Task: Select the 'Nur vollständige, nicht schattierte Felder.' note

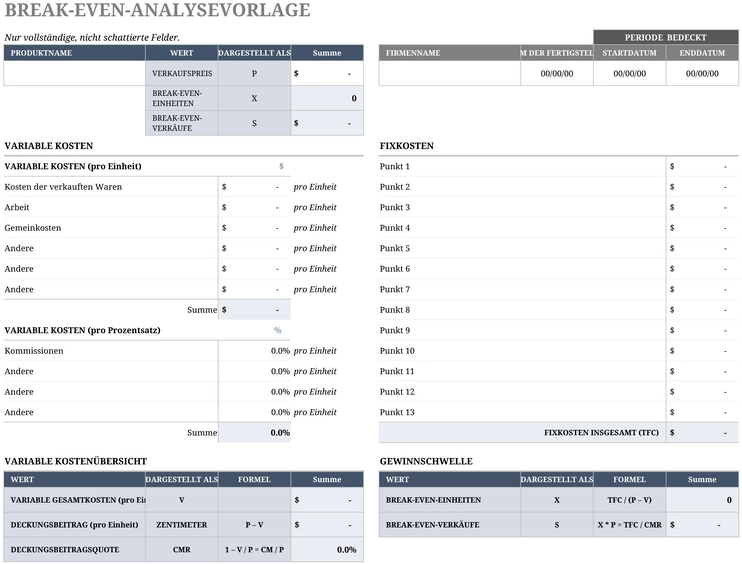Action: coord(92,37)
